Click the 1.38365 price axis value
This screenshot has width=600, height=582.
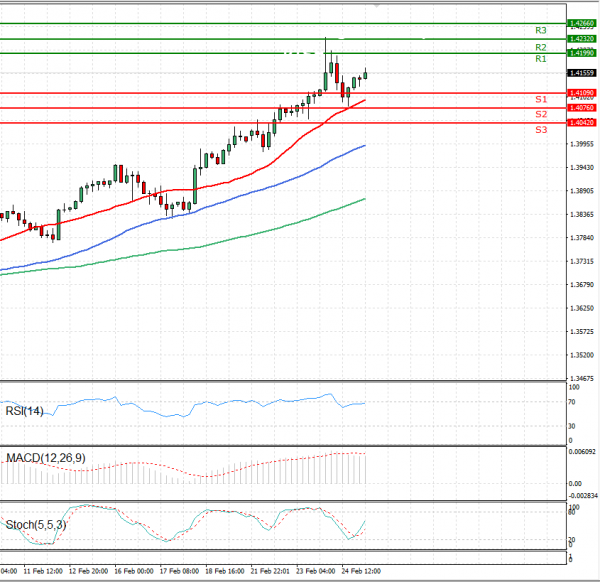582,214
